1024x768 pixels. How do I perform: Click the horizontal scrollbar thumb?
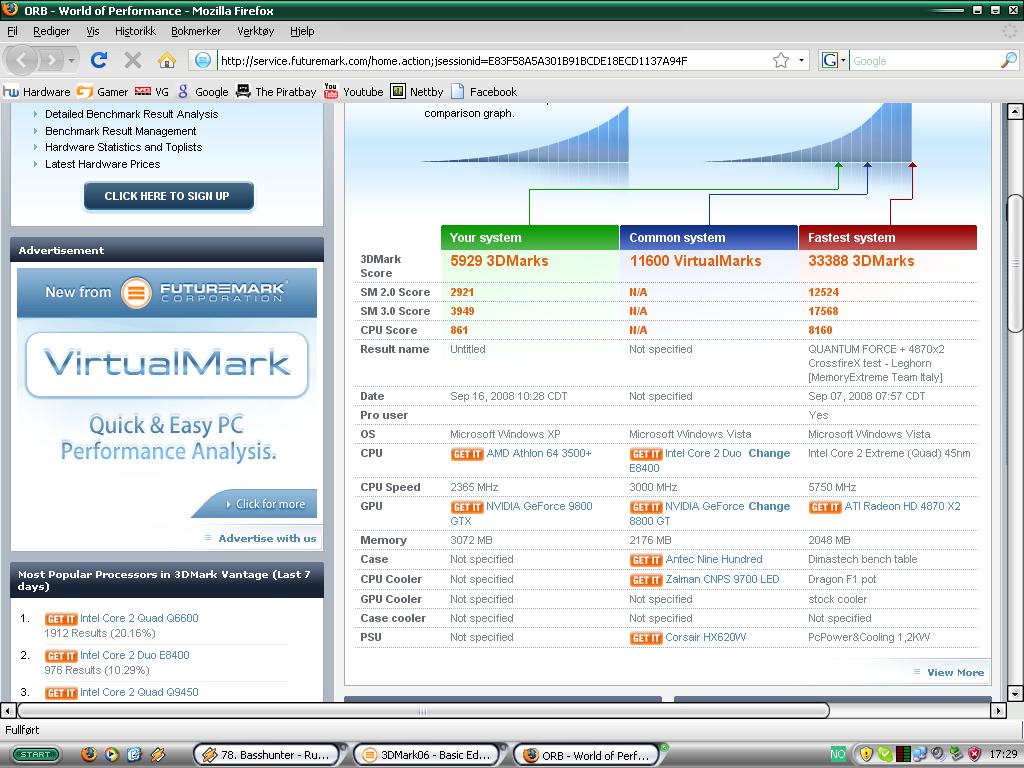click(x=423, y=710)
